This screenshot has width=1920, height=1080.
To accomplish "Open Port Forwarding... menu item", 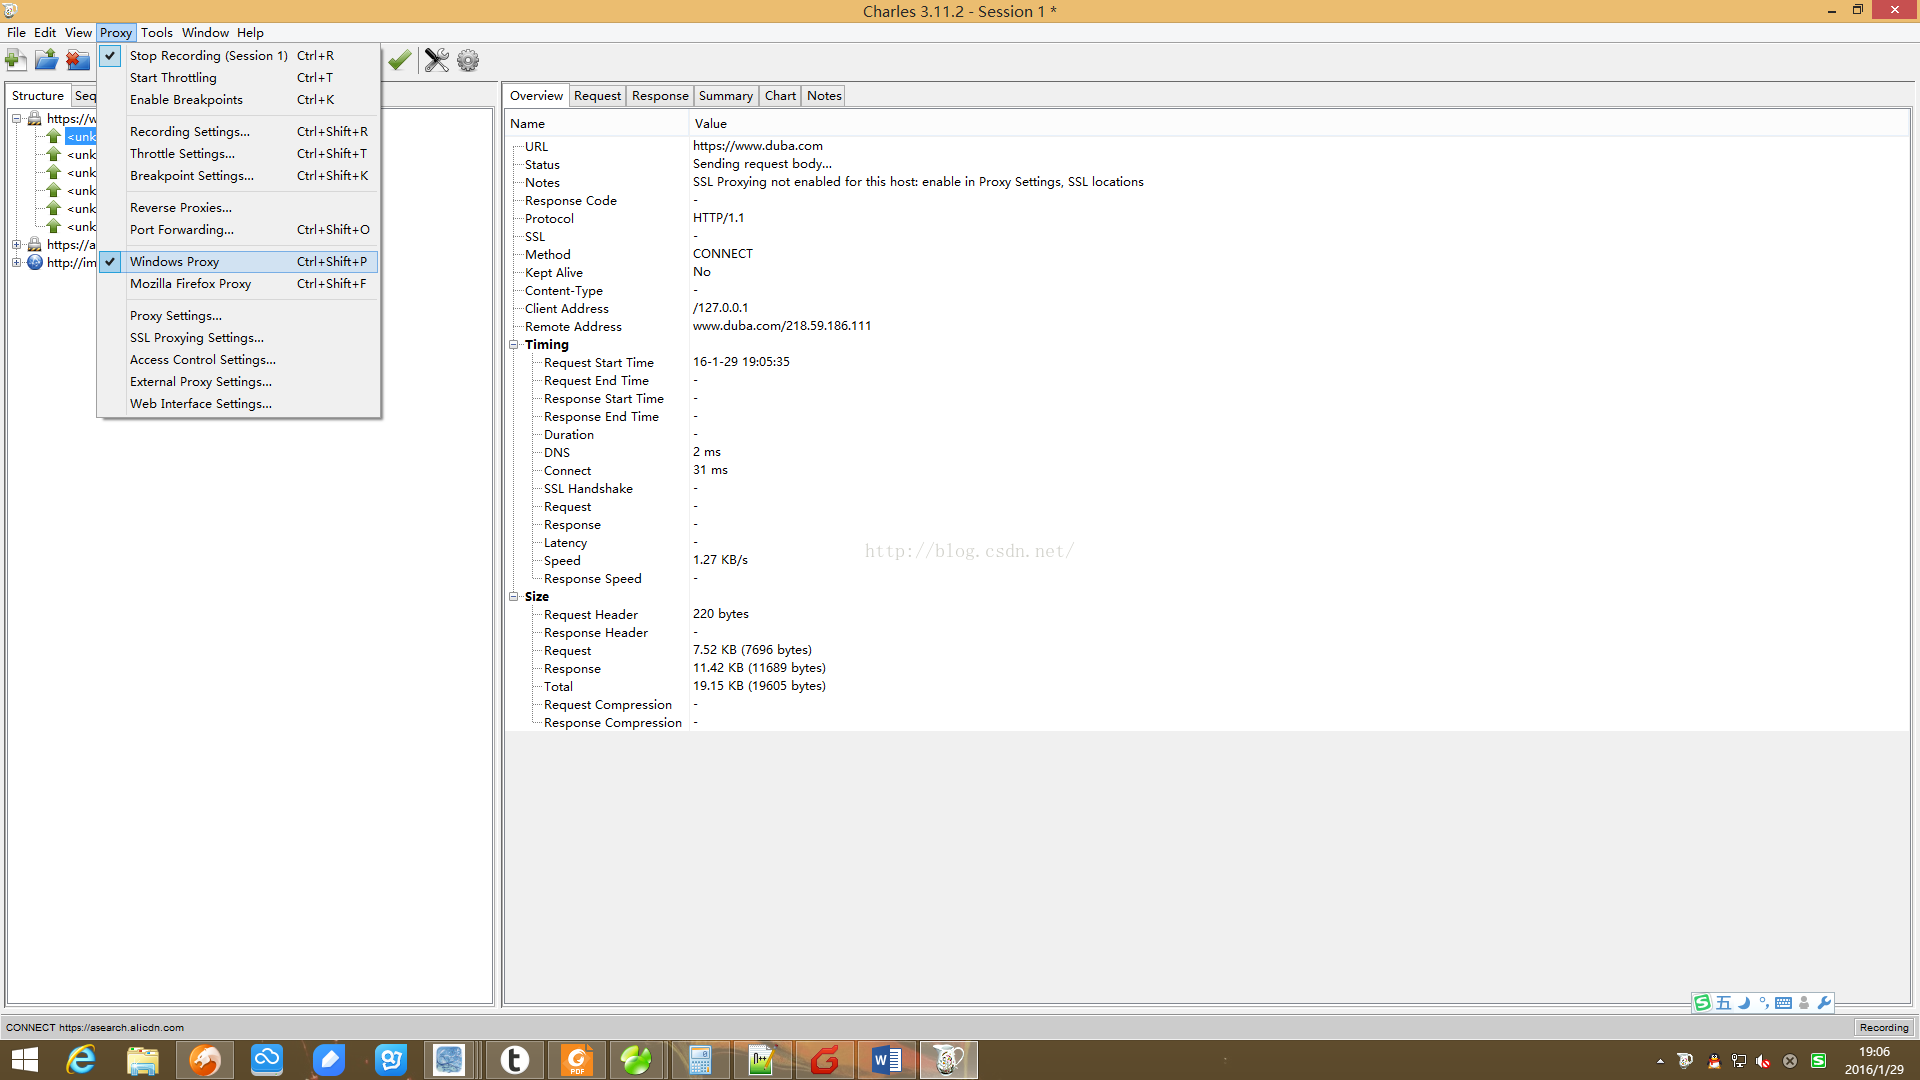I will pos(238,230).
